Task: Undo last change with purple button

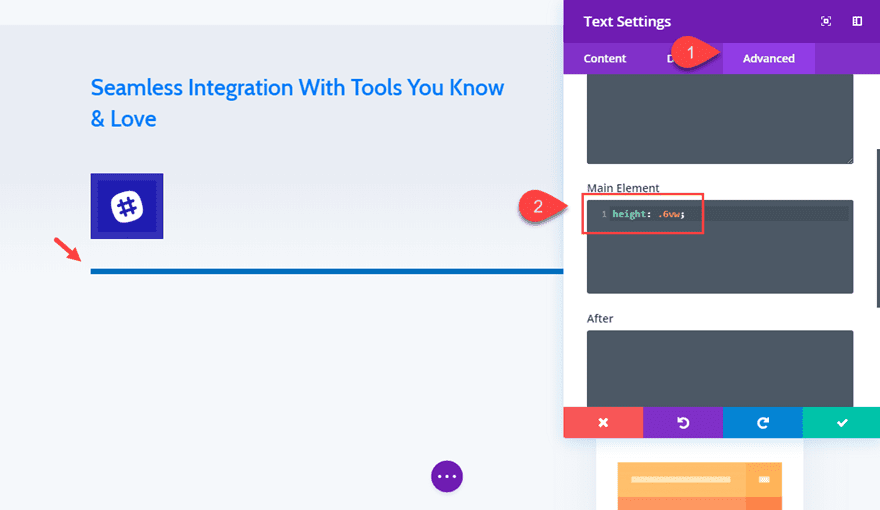Action: [x=683, y=422]
